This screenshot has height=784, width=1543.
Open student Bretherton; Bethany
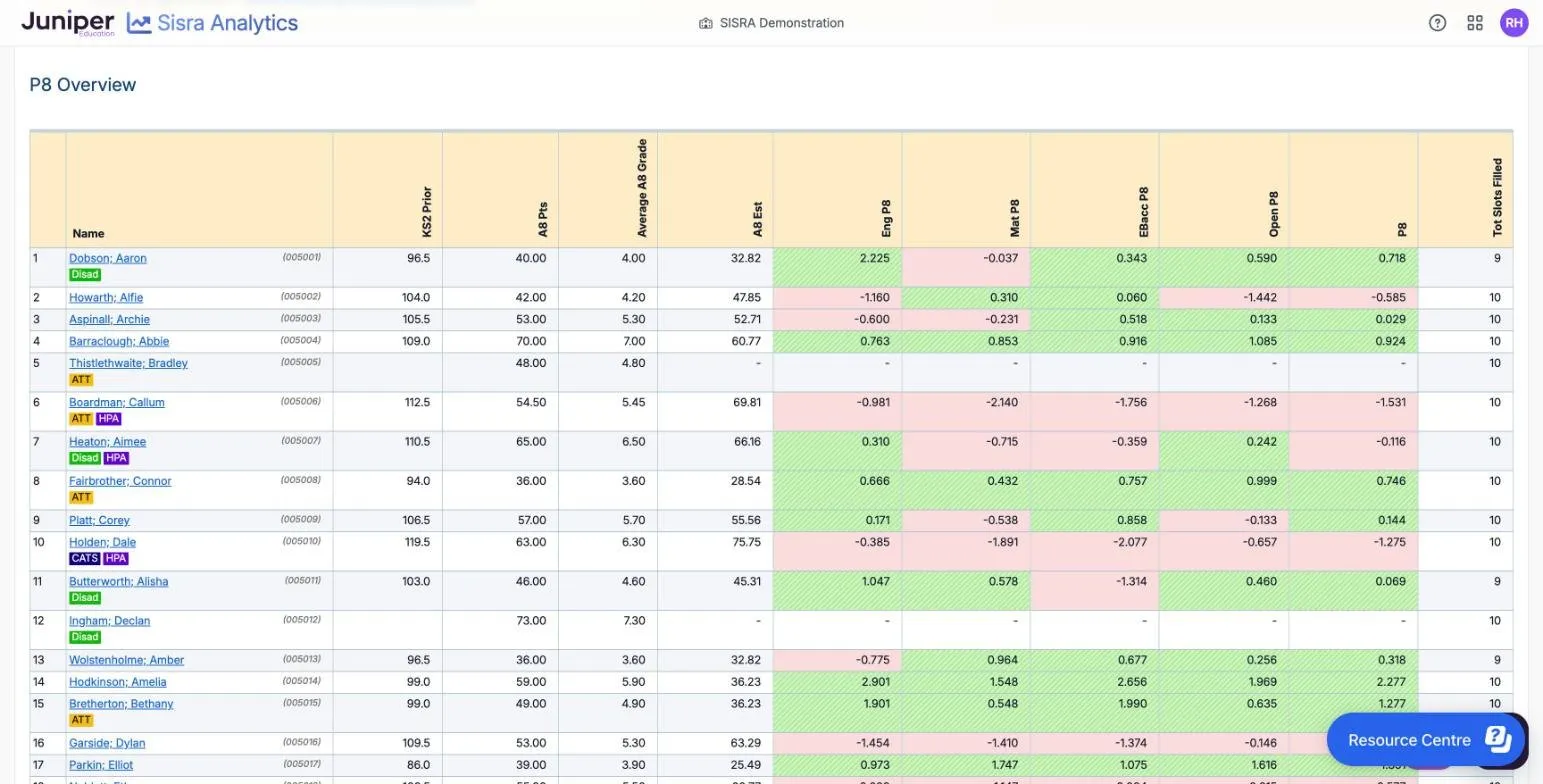pos(121,704)
